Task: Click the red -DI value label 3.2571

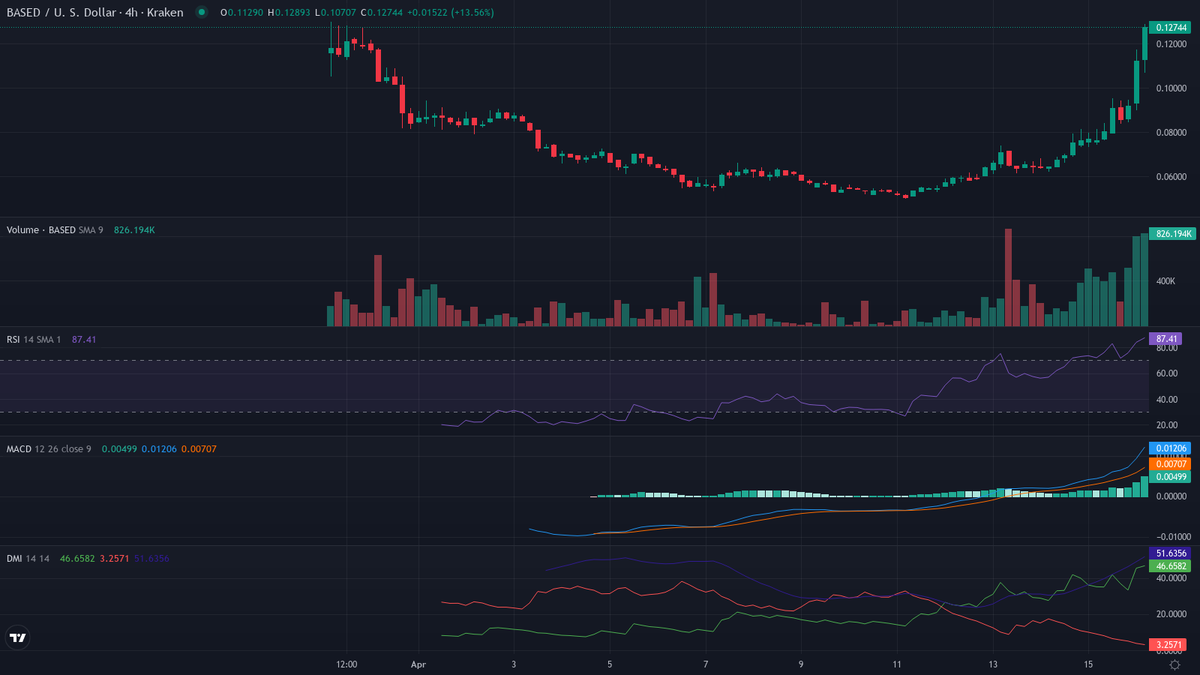Action: click(x=1165, y=645)
